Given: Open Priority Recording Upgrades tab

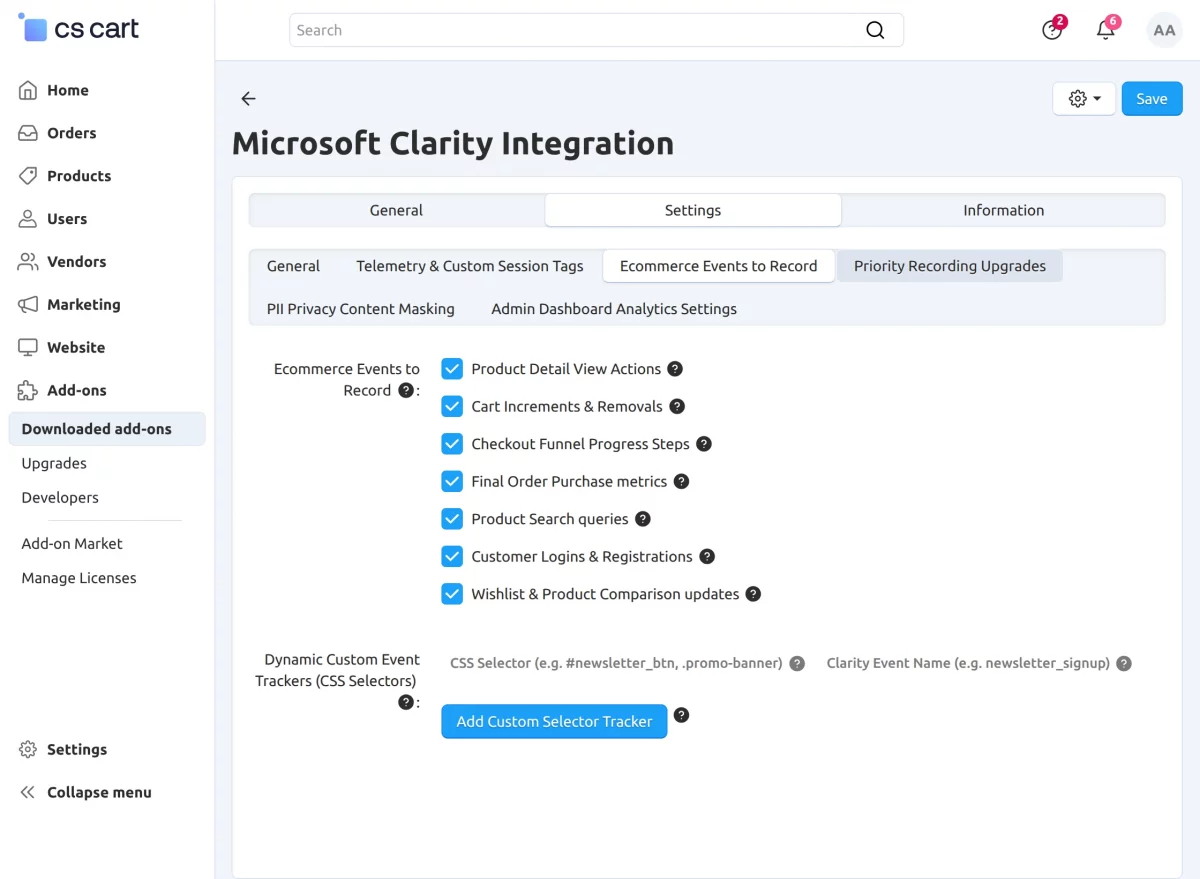Looking at the screenshot, I should pos(950,266).
